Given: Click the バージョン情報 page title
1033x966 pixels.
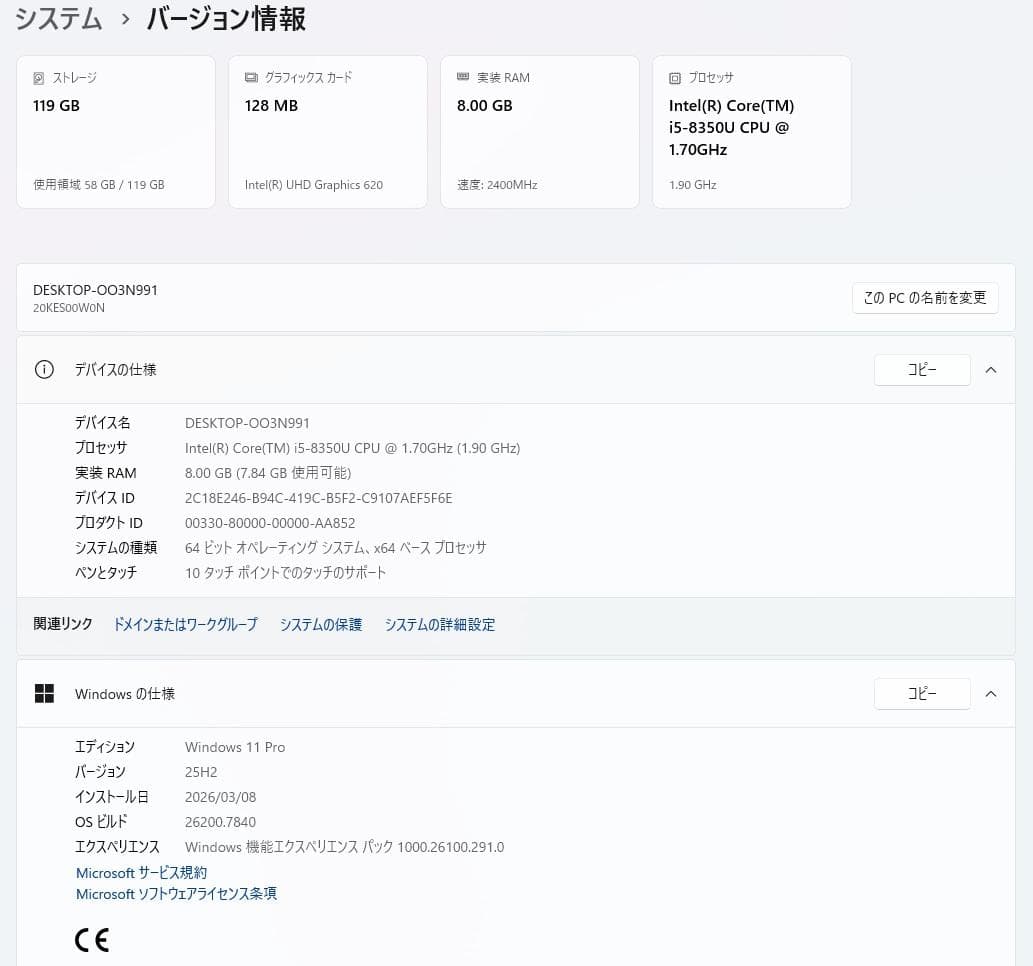Looking at the screenshot, I should pos(226,18).
